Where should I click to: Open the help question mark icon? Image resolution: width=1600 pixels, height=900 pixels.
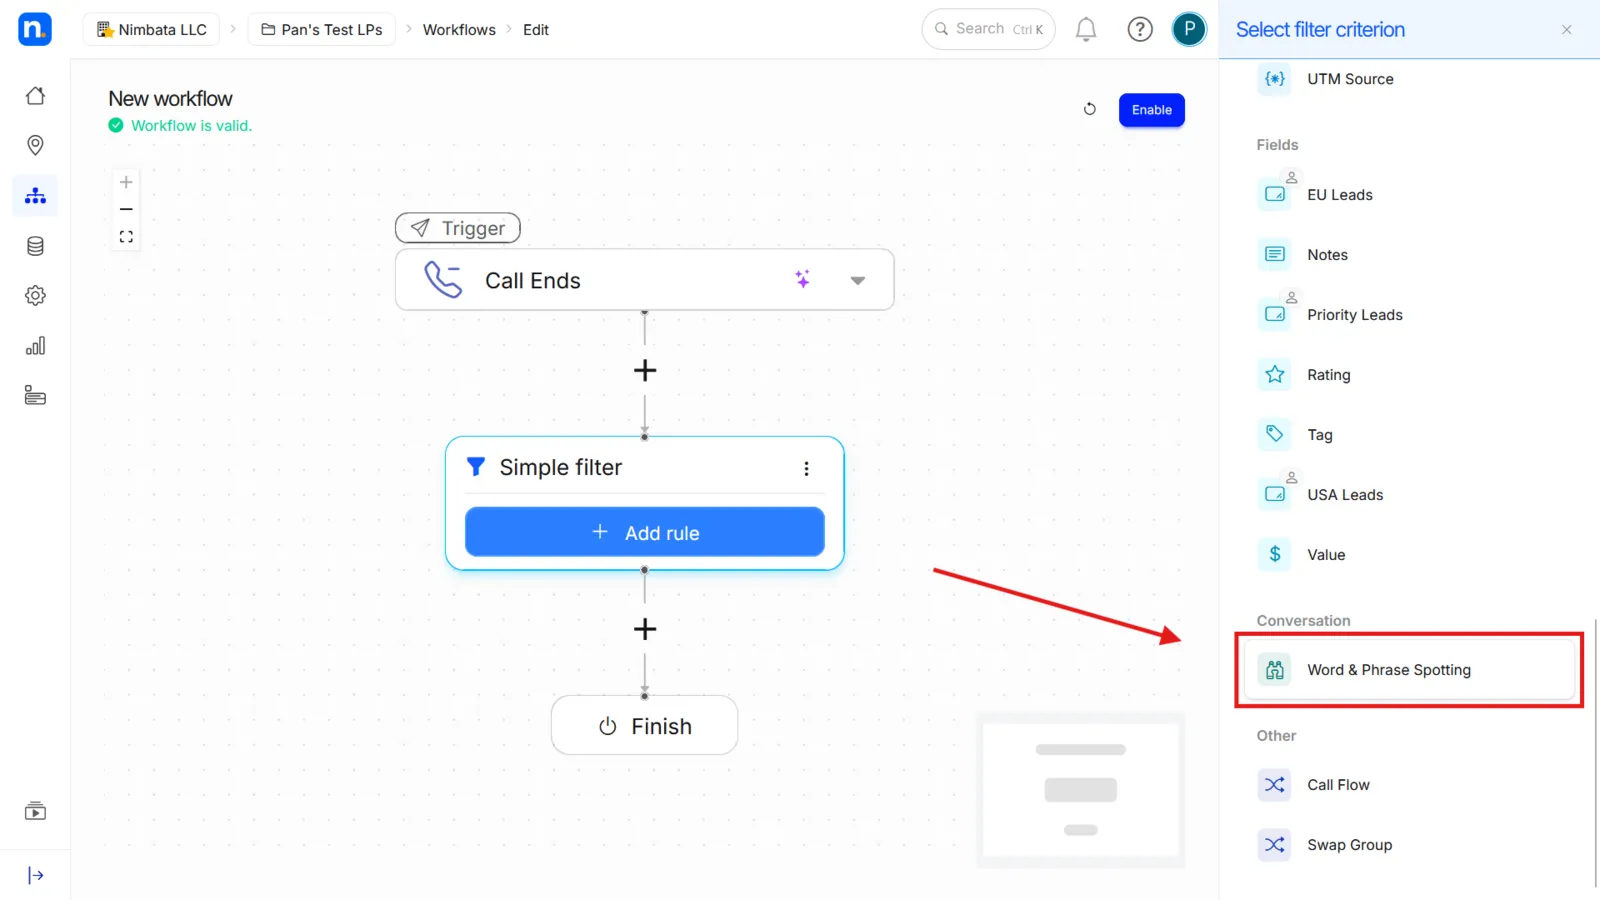click(1140, 30)
